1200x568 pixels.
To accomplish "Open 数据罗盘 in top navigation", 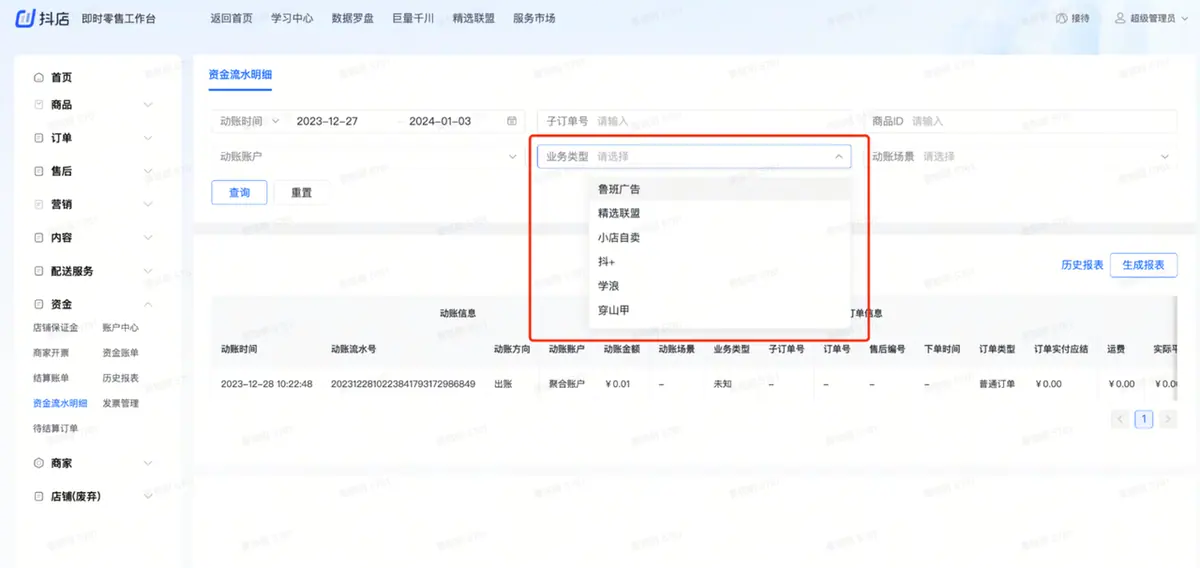I will [x=353, y=18].
